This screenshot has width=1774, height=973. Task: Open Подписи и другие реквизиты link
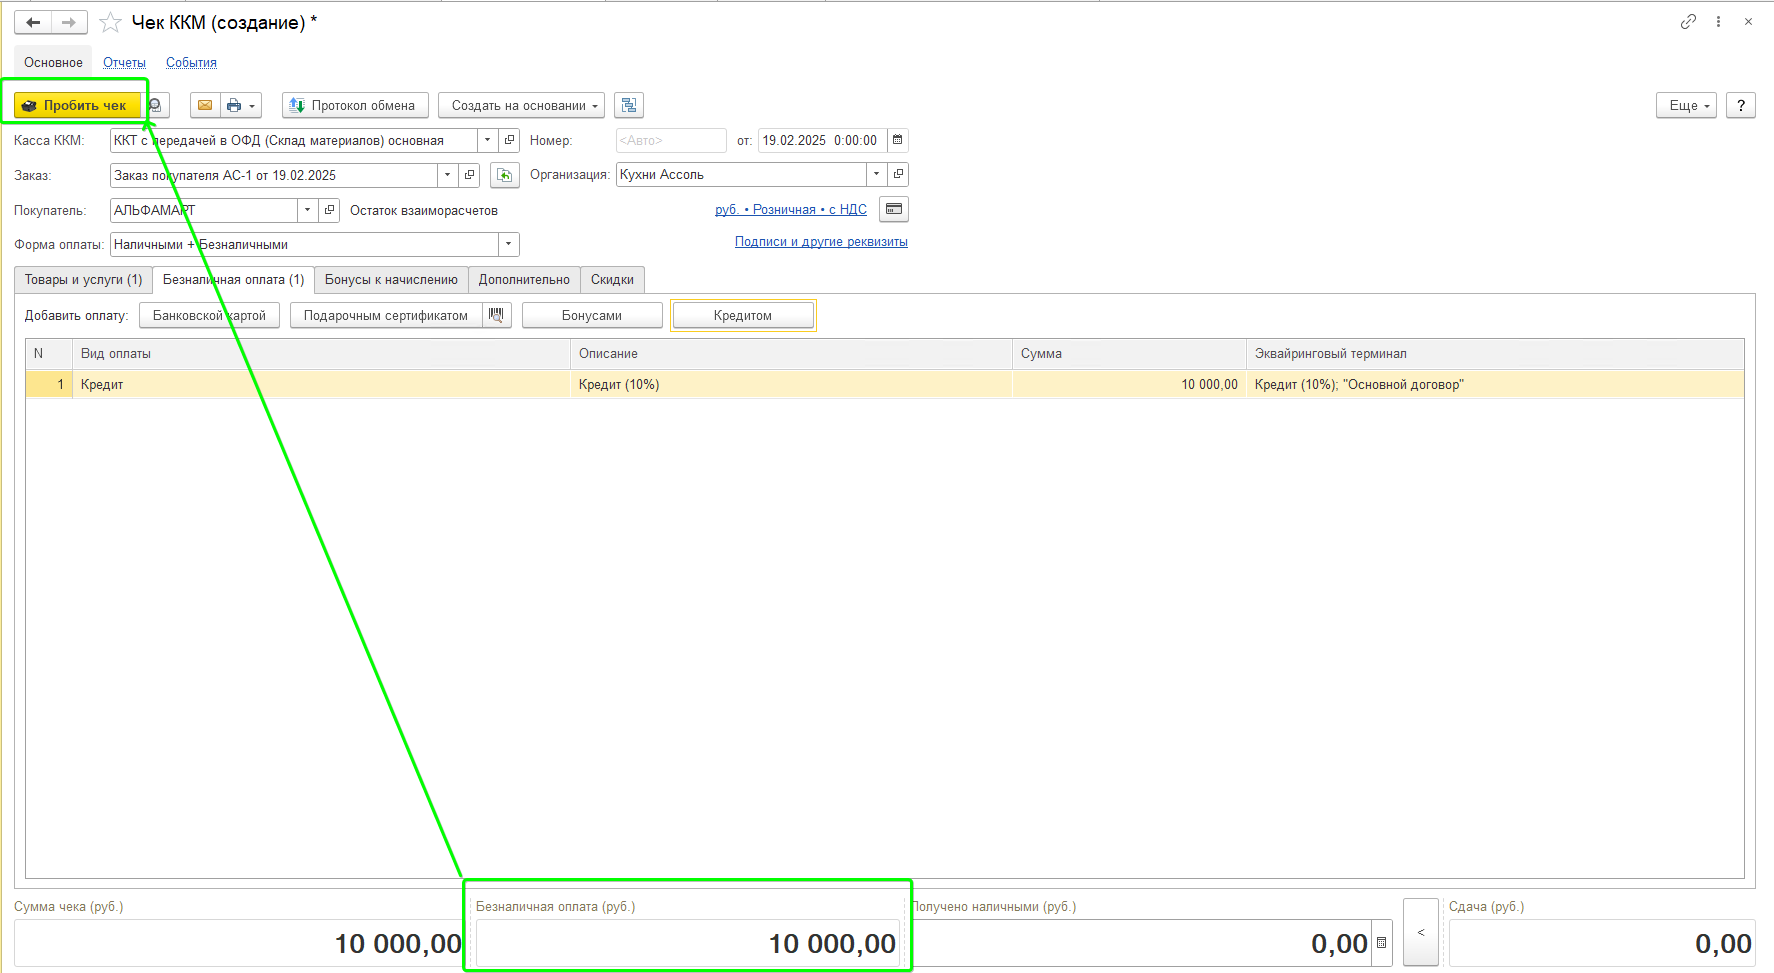coord(821,241)
